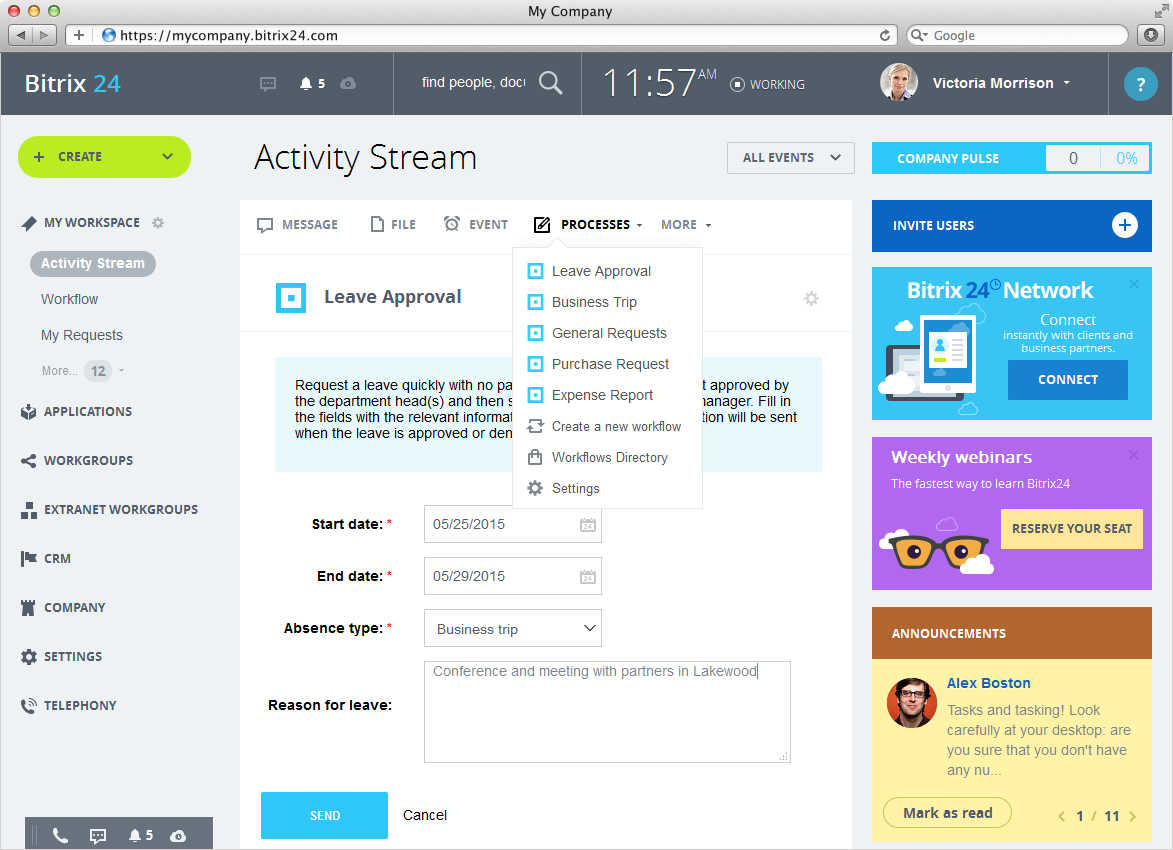
Task: Open the help question mark button
Action: (1140, 84)
